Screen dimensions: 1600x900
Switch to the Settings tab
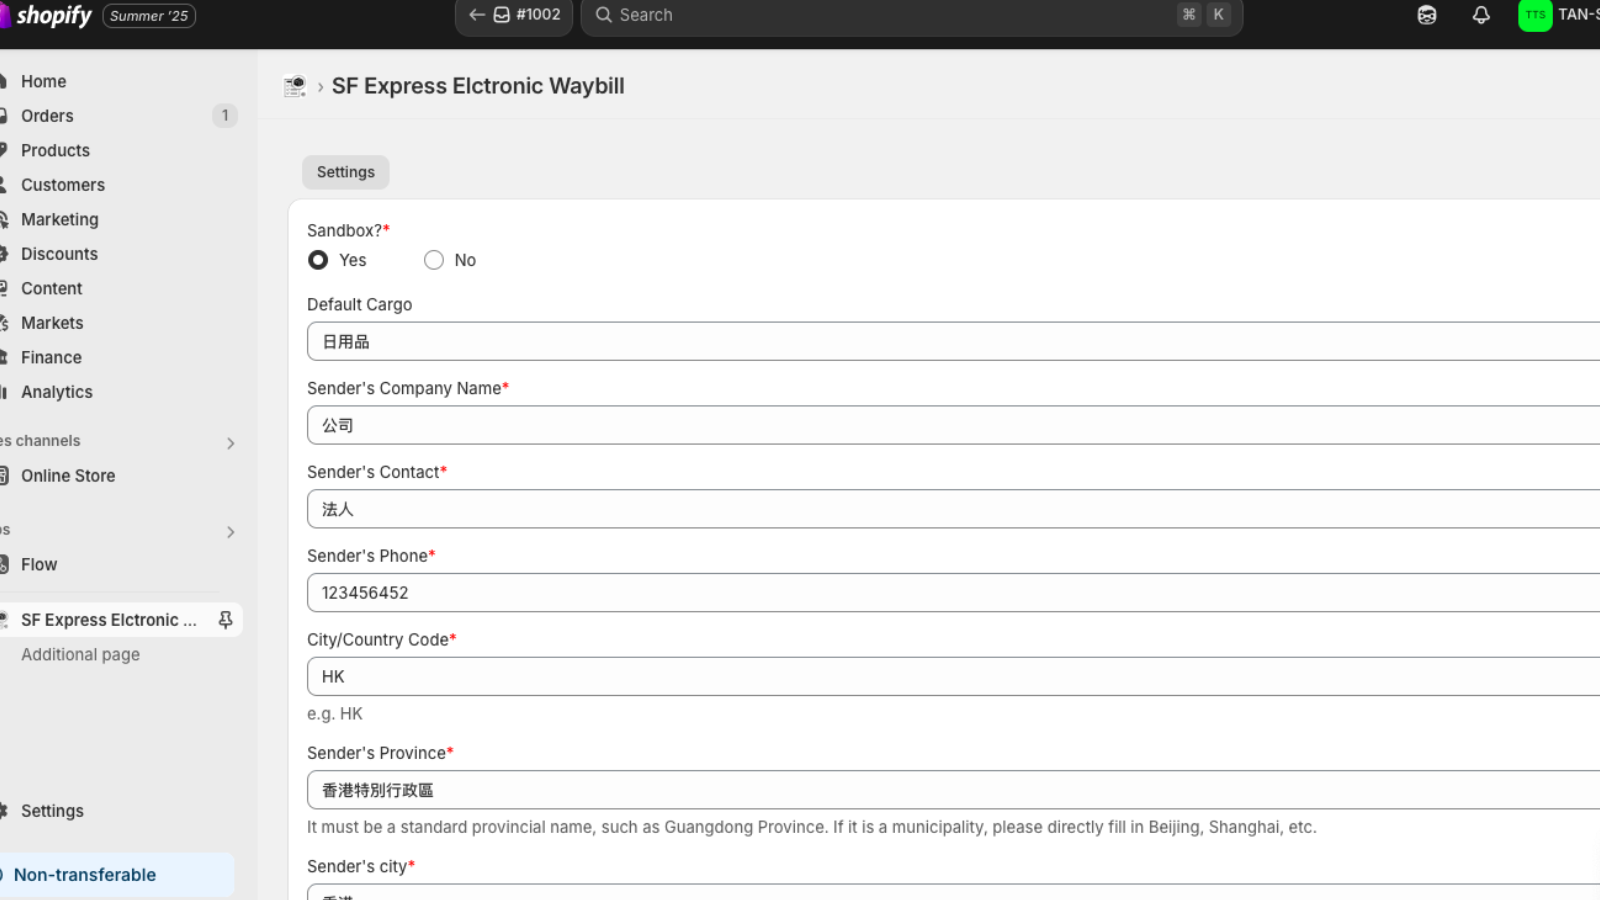point(346,172)
